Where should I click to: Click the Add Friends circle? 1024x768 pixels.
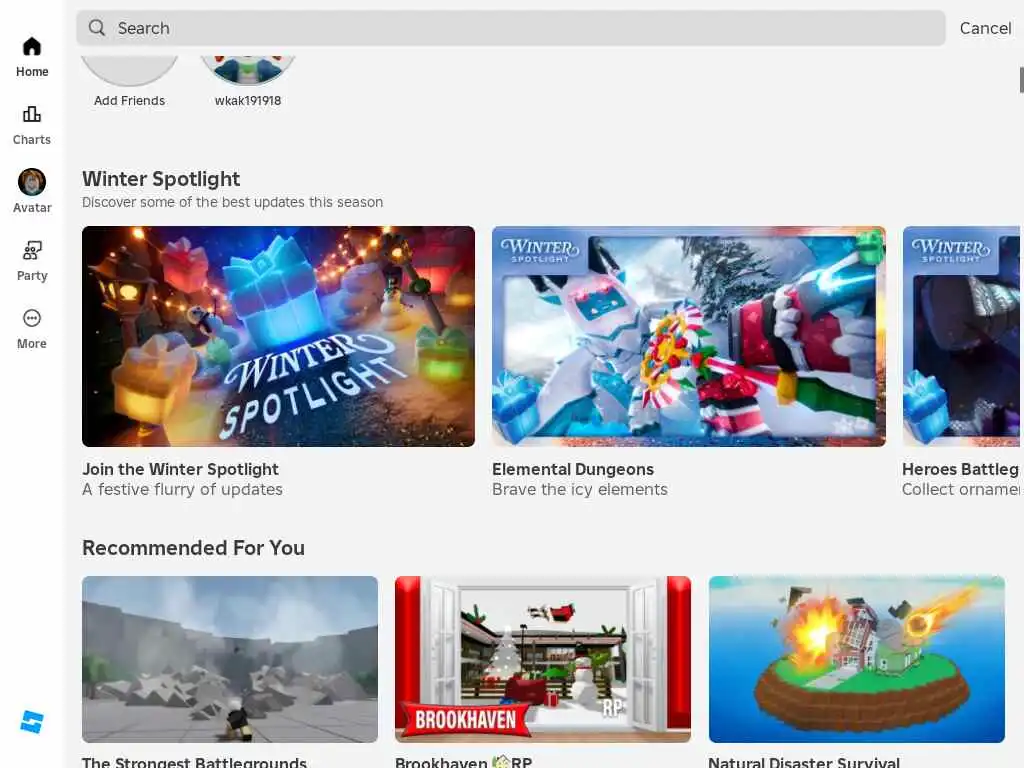pyautogui.click(x=129, y=71)
